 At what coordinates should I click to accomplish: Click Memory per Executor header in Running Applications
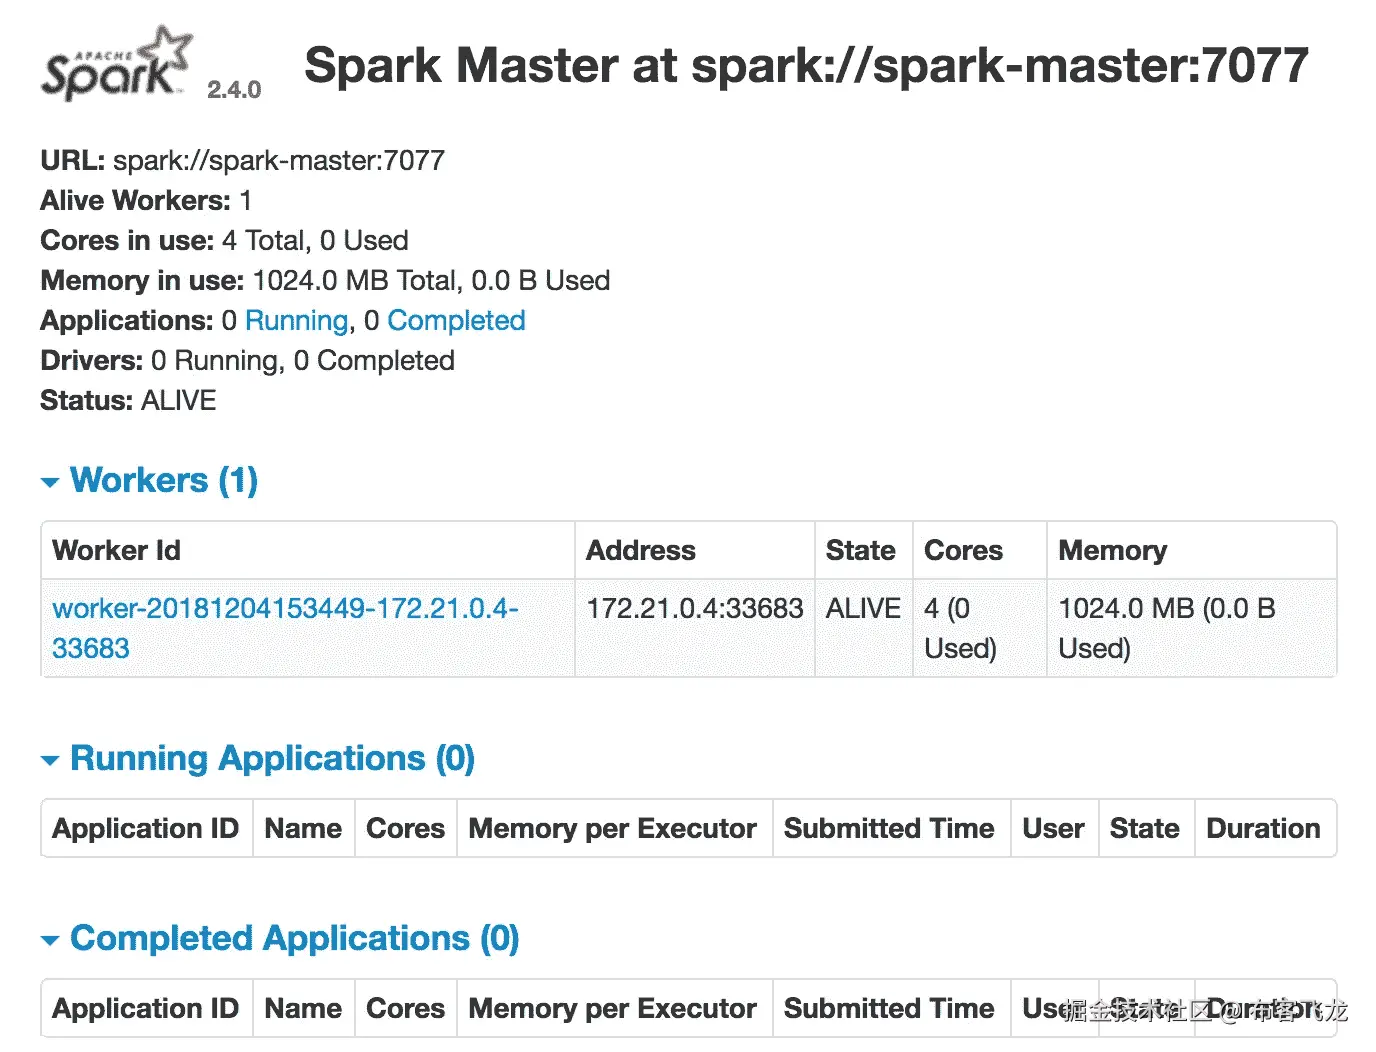614,828
